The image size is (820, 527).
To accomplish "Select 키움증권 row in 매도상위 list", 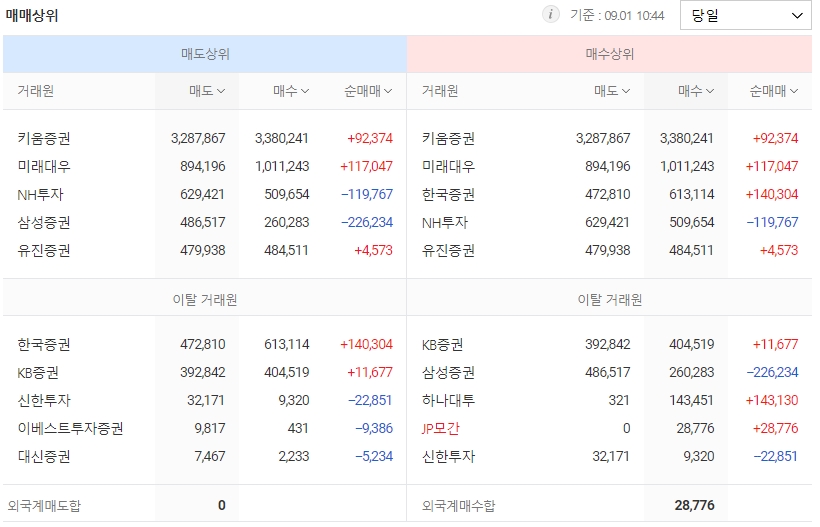I will (205, 139).
